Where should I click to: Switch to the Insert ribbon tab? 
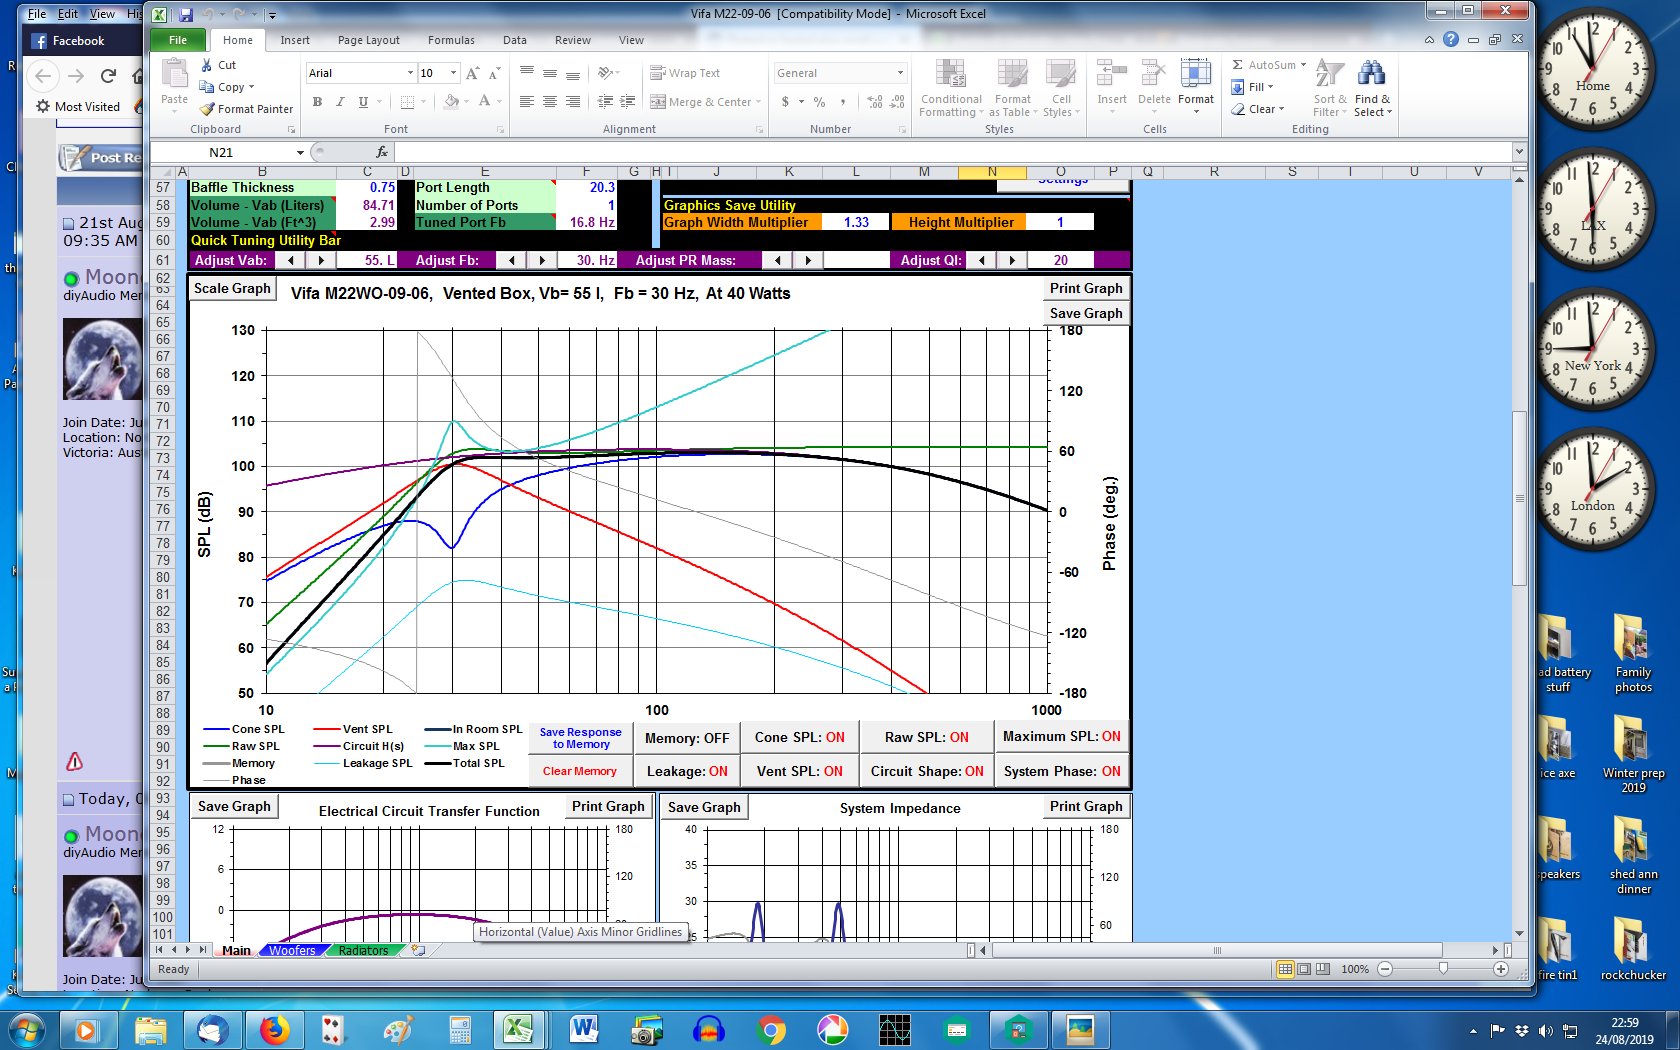pyautogui.click(x=295, y=40)
